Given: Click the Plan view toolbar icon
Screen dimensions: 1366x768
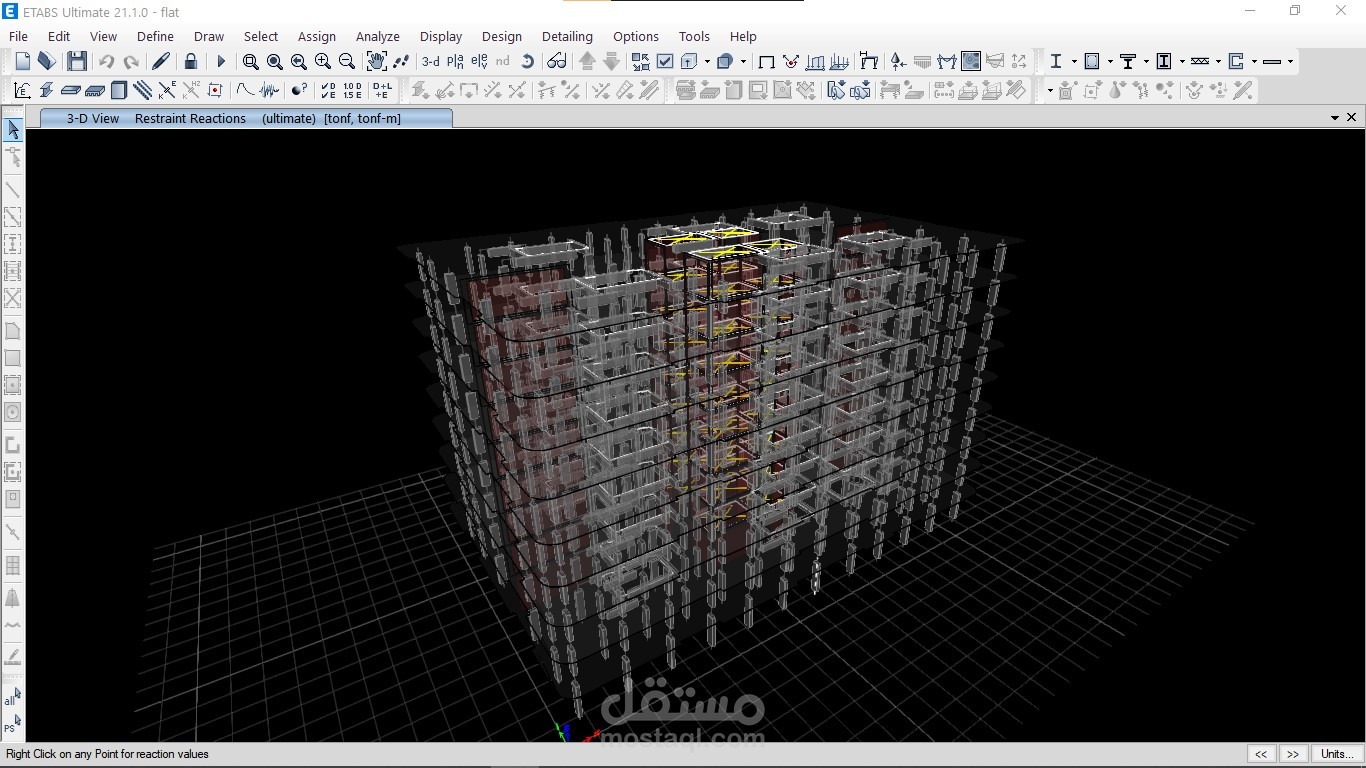Looking at the screenshot, I should pos(455,62).
